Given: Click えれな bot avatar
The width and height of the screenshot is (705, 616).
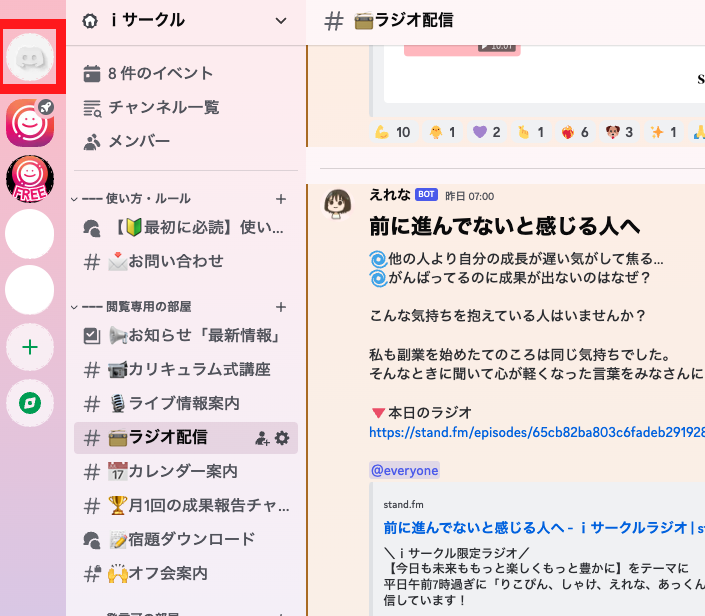Looking at the screenshot, I should [338, 204].
